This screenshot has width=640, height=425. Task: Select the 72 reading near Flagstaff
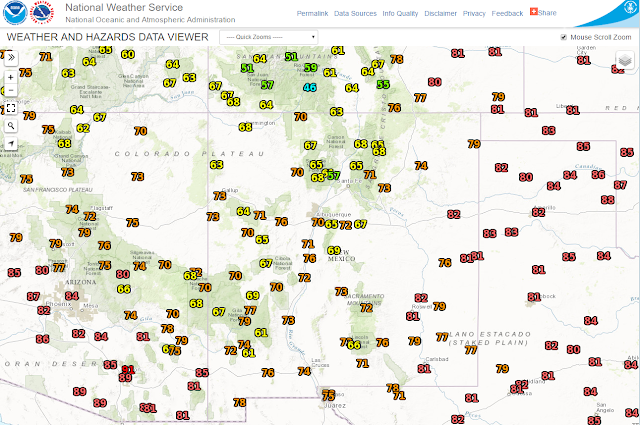[x=90, y=216]
